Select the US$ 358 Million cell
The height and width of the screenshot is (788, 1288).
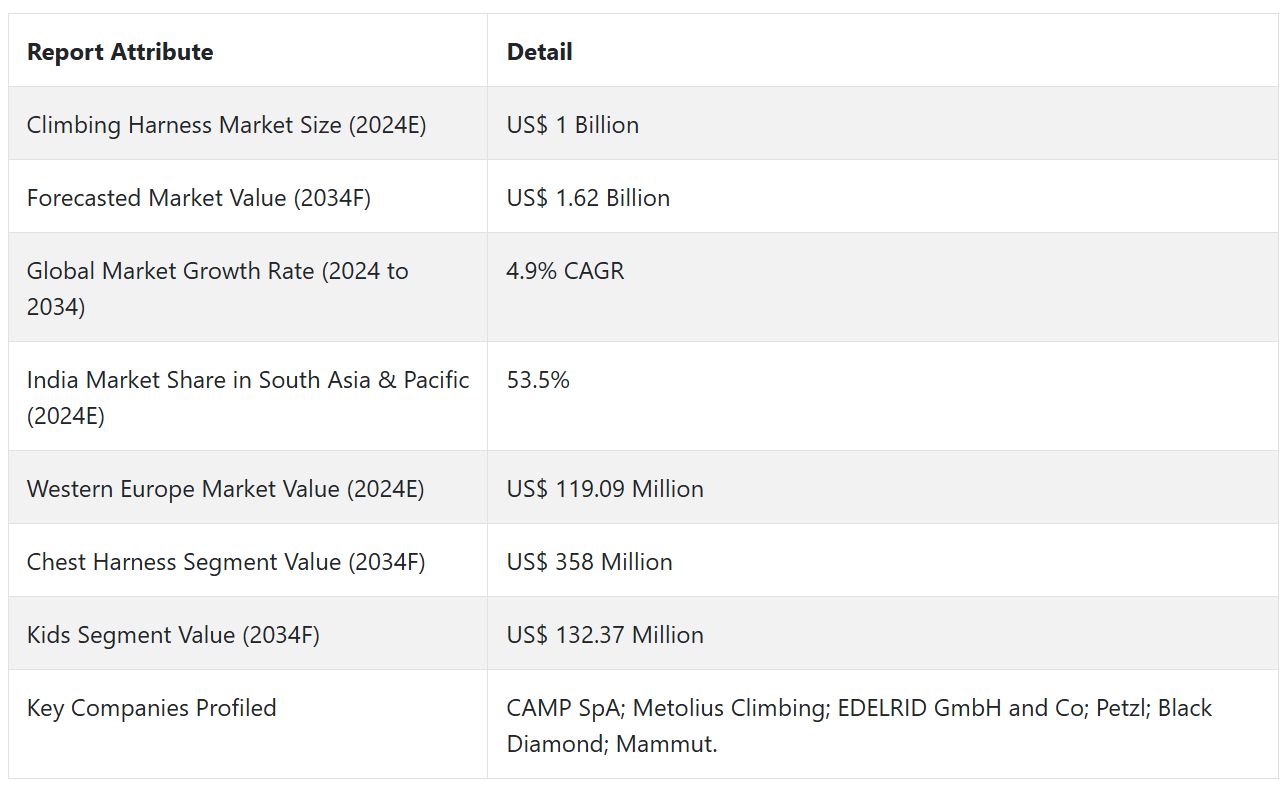coord(589,562)
